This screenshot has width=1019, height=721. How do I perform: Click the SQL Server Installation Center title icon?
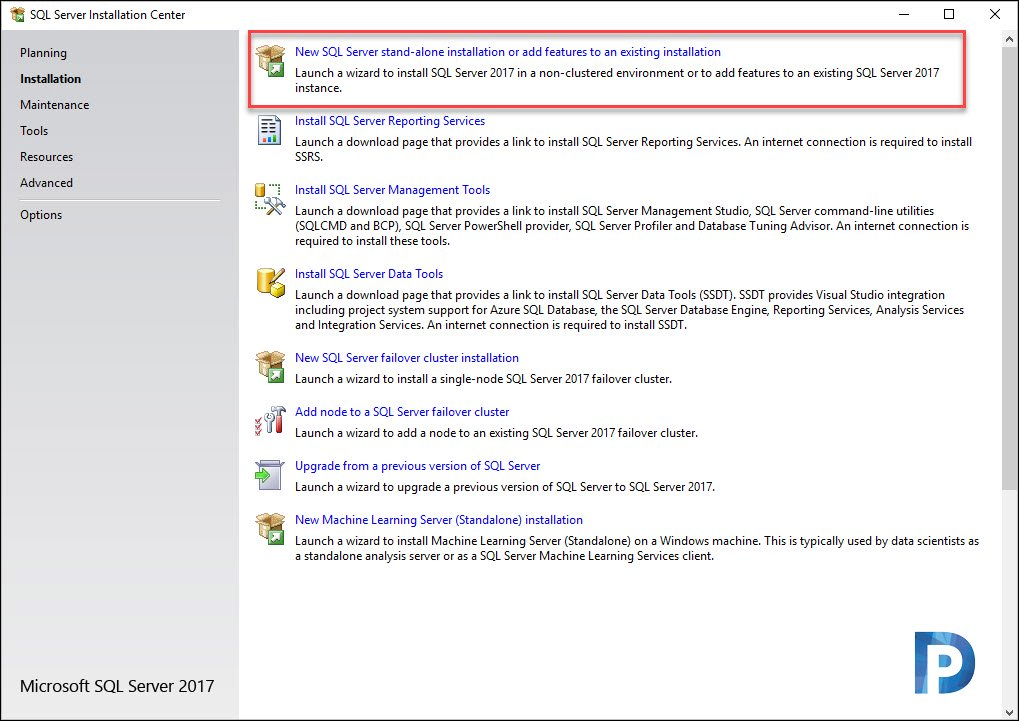pyautogui.click(x=18, y=14)
